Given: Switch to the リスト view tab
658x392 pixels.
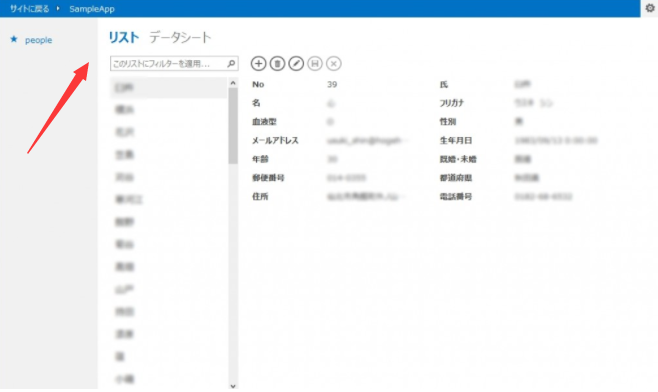Looking at the screenshot, I should pos(123,37).
